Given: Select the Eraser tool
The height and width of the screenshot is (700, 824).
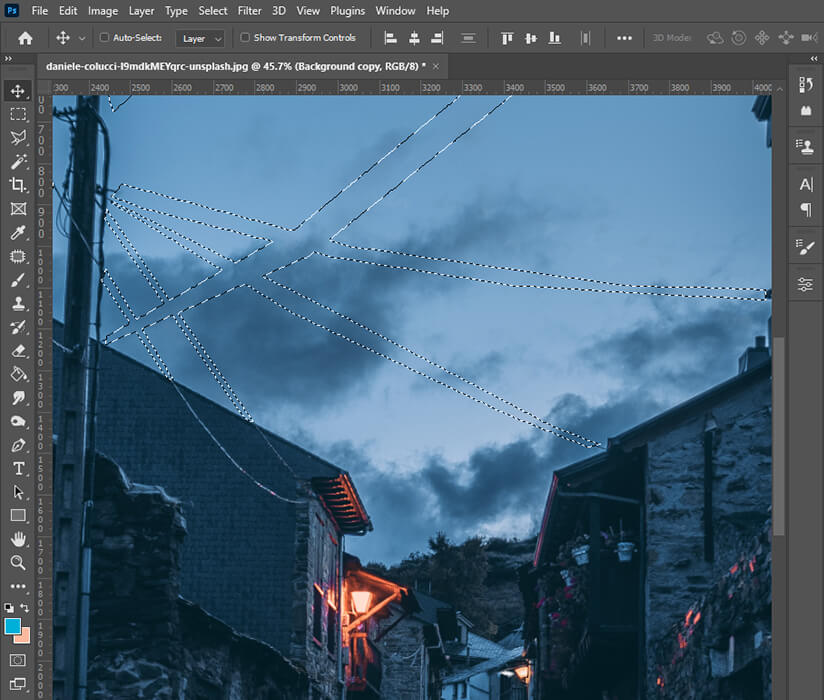Looking at the screenshot, I should point(18,351).
